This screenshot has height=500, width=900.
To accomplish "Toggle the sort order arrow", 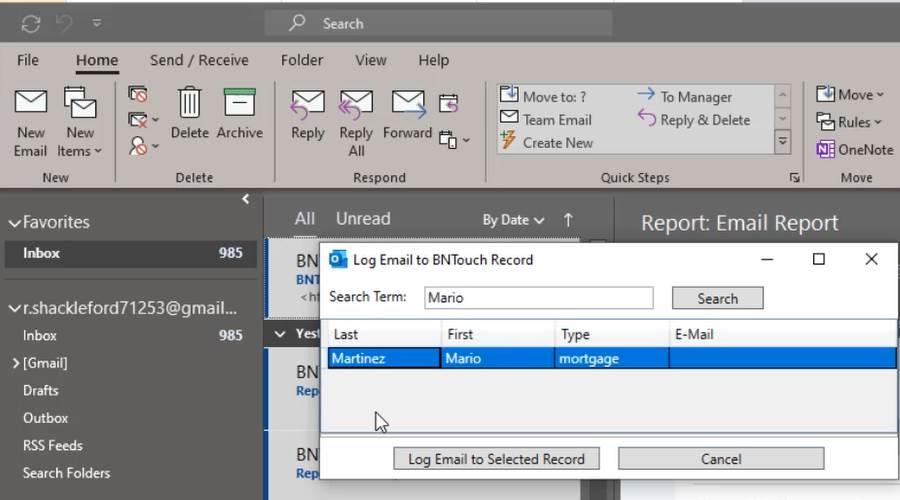I will point(568,219).
